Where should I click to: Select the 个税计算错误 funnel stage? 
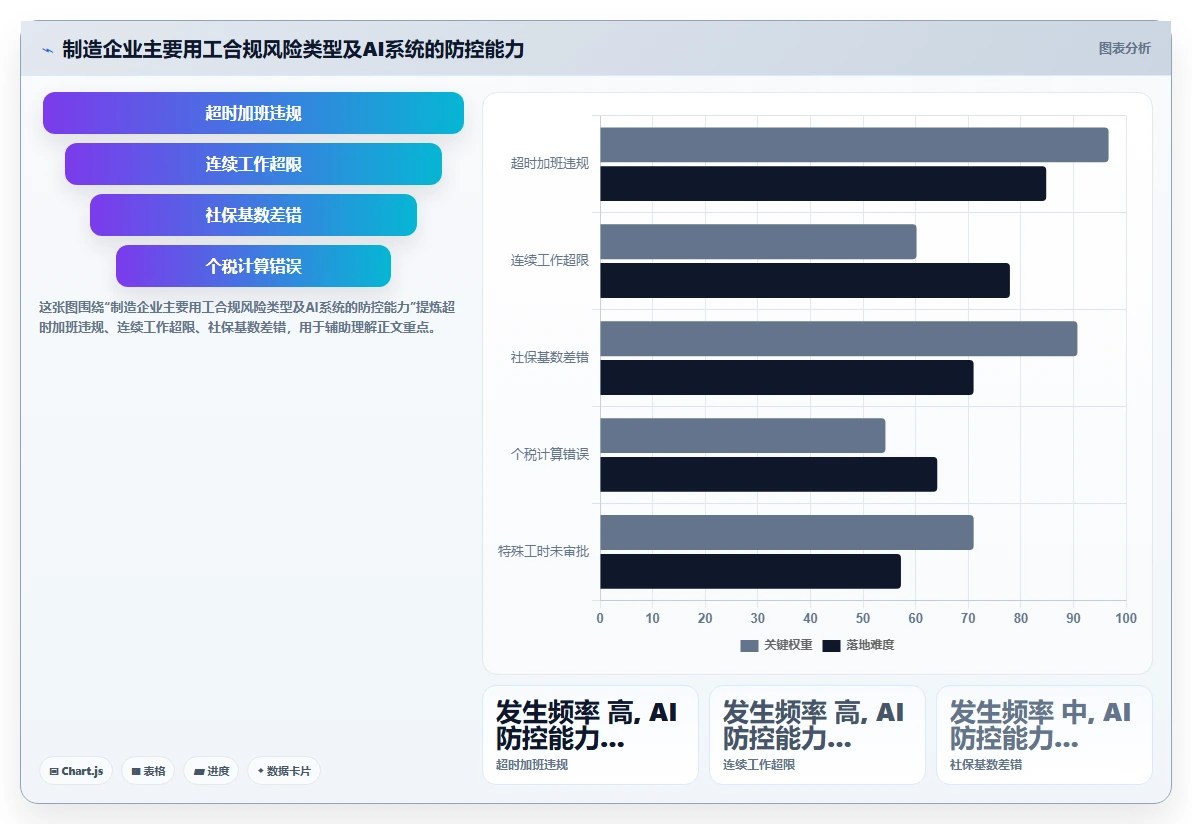(x=253, y=266)
